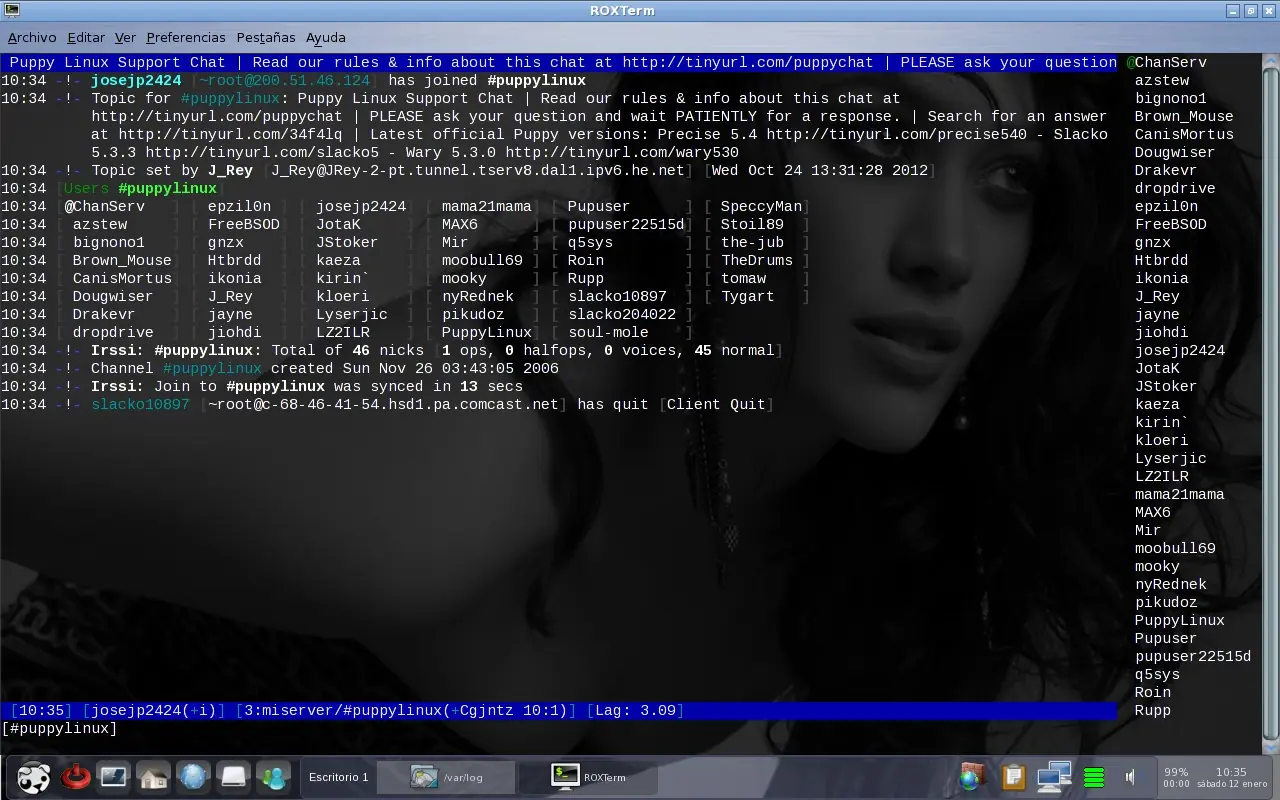This screenshot has height=800, width=1280.
Task: Open the Puppy Linux start menu icon
Action: (34, 777)
